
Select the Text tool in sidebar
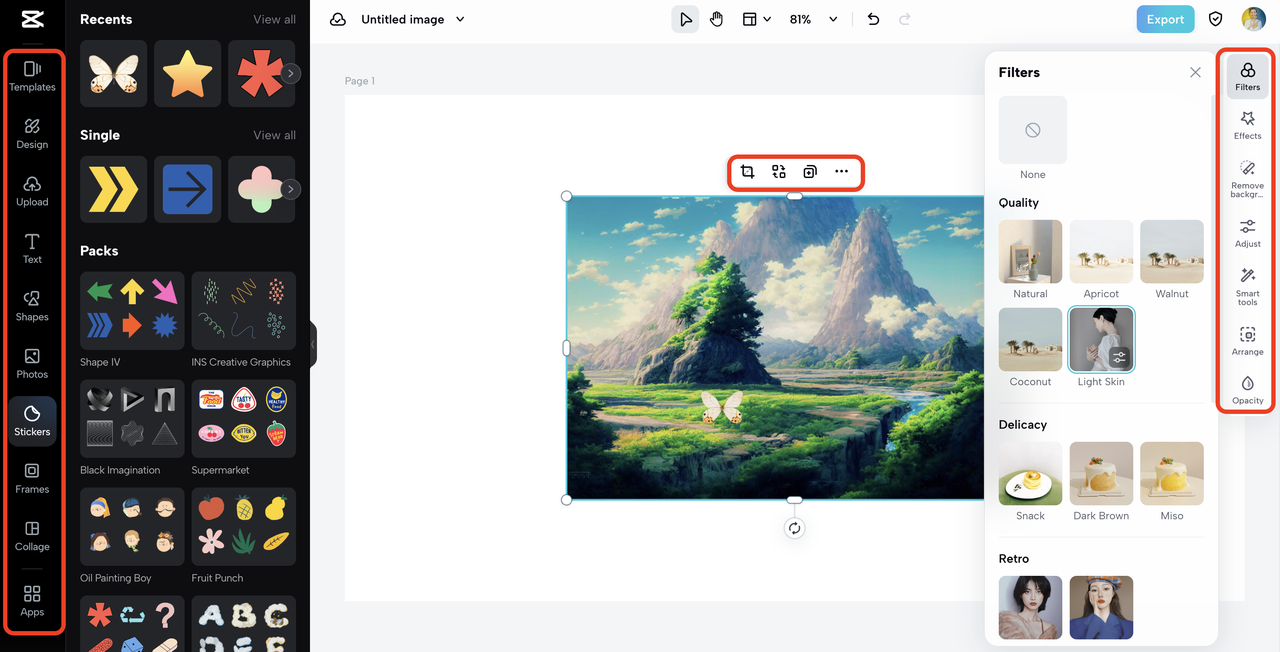(32, 249)
